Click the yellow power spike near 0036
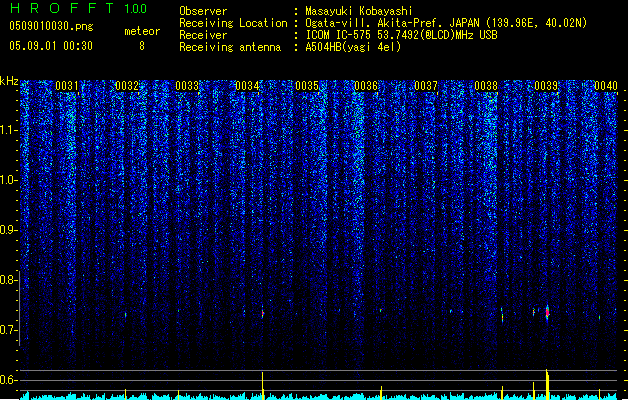Viewport: 629px width, 400px height. (x=381, y=392)
